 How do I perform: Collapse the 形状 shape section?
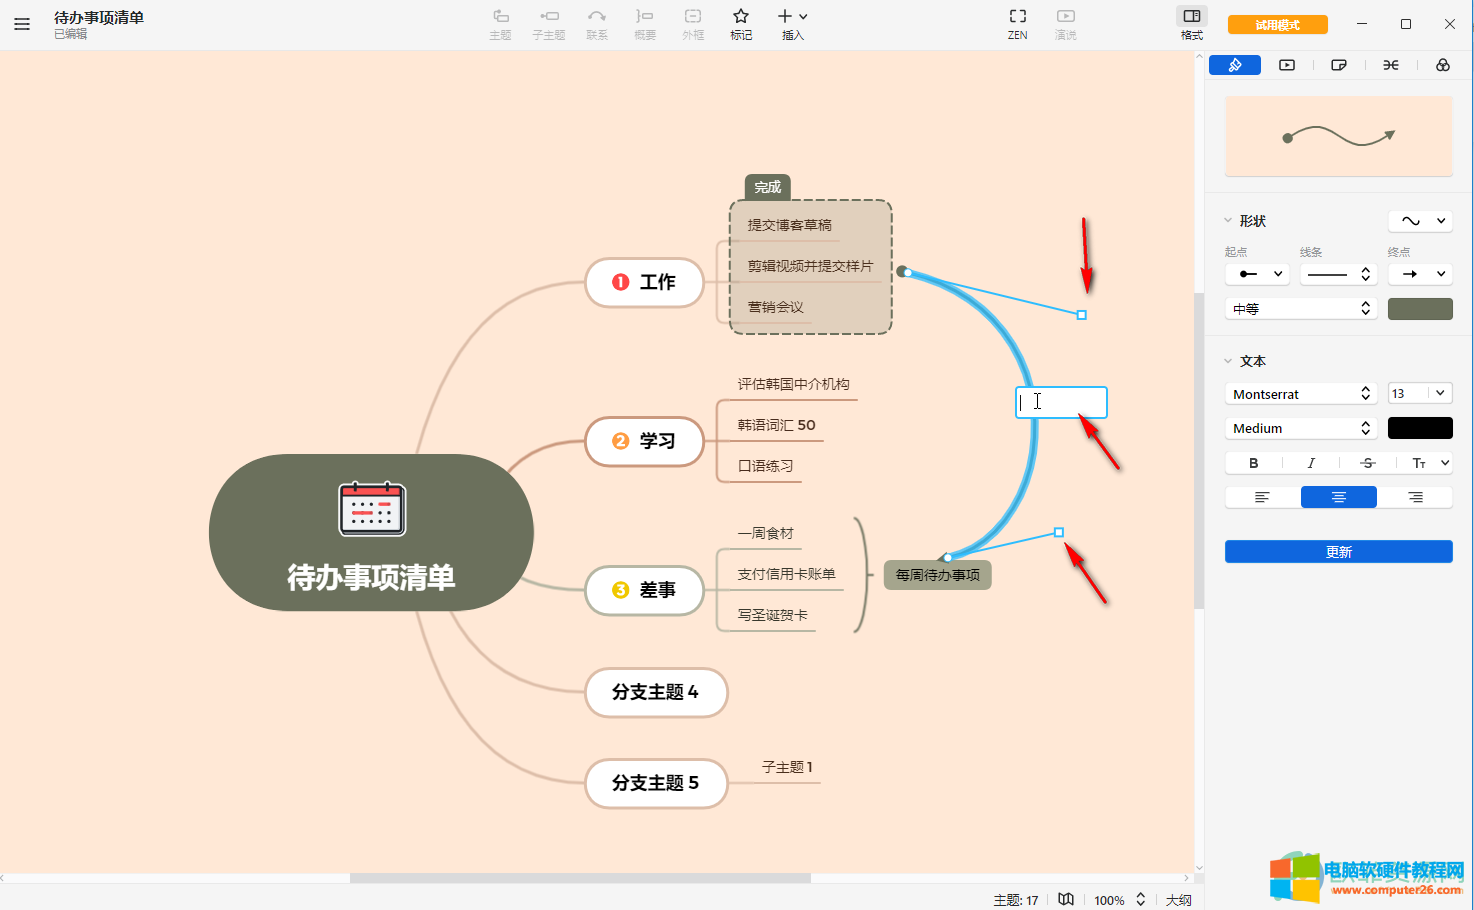pos(1228,221)
